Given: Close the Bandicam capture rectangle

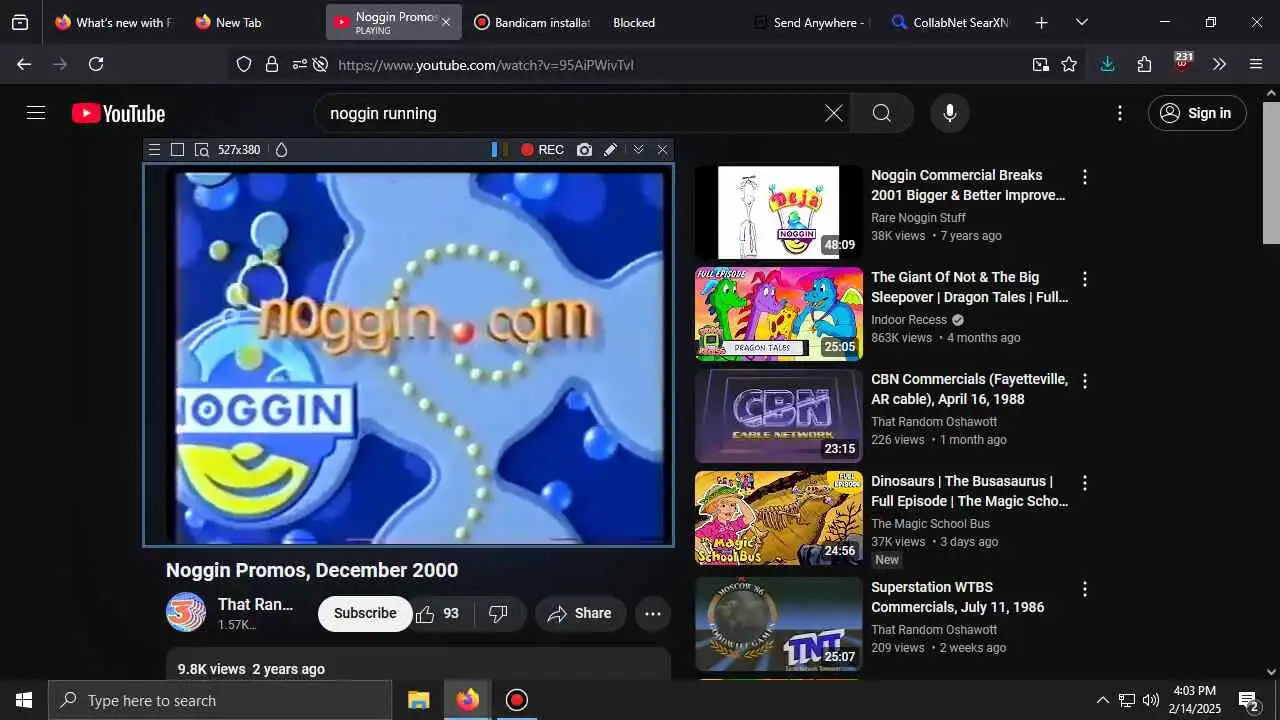Looking at the screenshot, I should [x=662, y=150].
